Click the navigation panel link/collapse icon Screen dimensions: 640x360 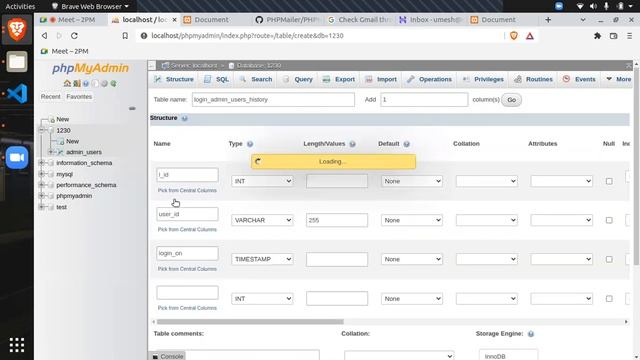point(132,109)
